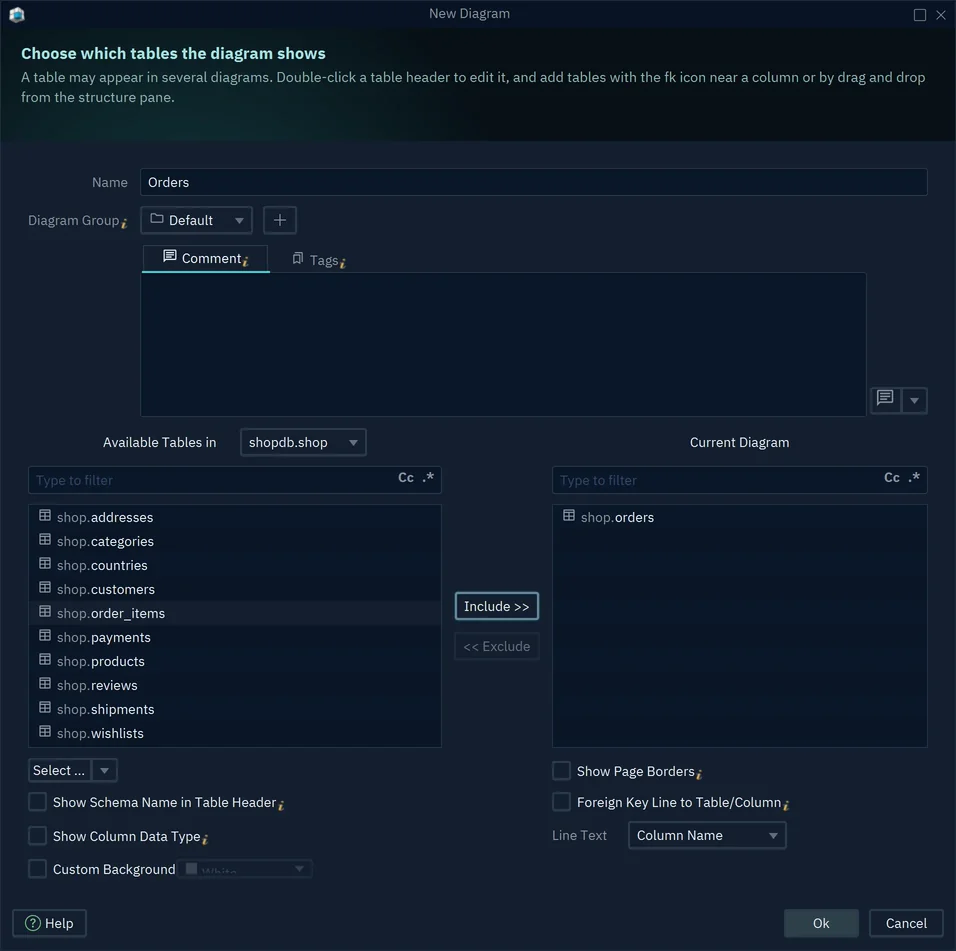Click table icon of shop.orders in Current Diagram
This screenshot has height=951, width=956.
[x=569, y=516]
